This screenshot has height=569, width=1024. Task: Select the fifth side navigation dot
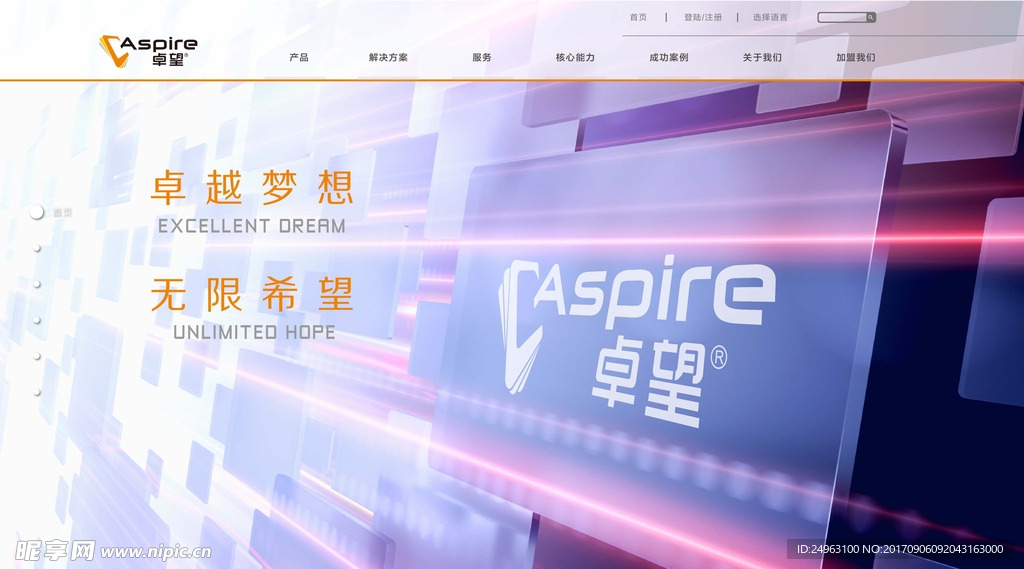pos(37,356)
